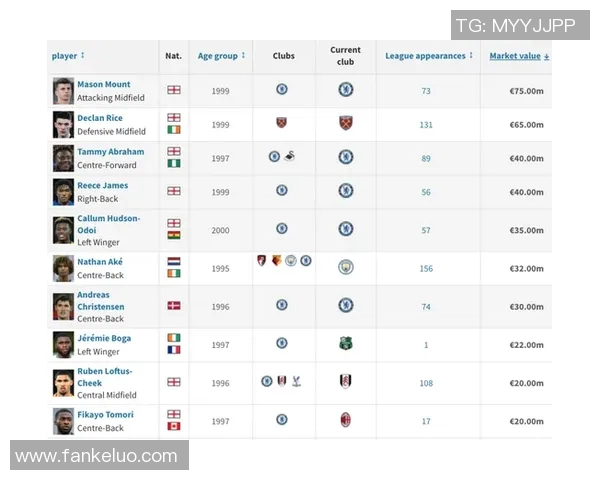Open Fikayo Tomori player name link
Image resolution: width=600 pixels, height=480 pixels.
[x=105, y=415]
